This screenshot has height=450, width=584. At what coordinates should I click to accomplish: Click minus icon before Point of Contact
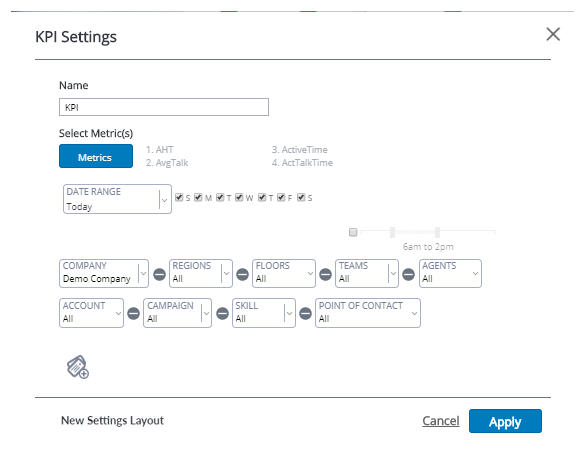click(x=305, y=314)
